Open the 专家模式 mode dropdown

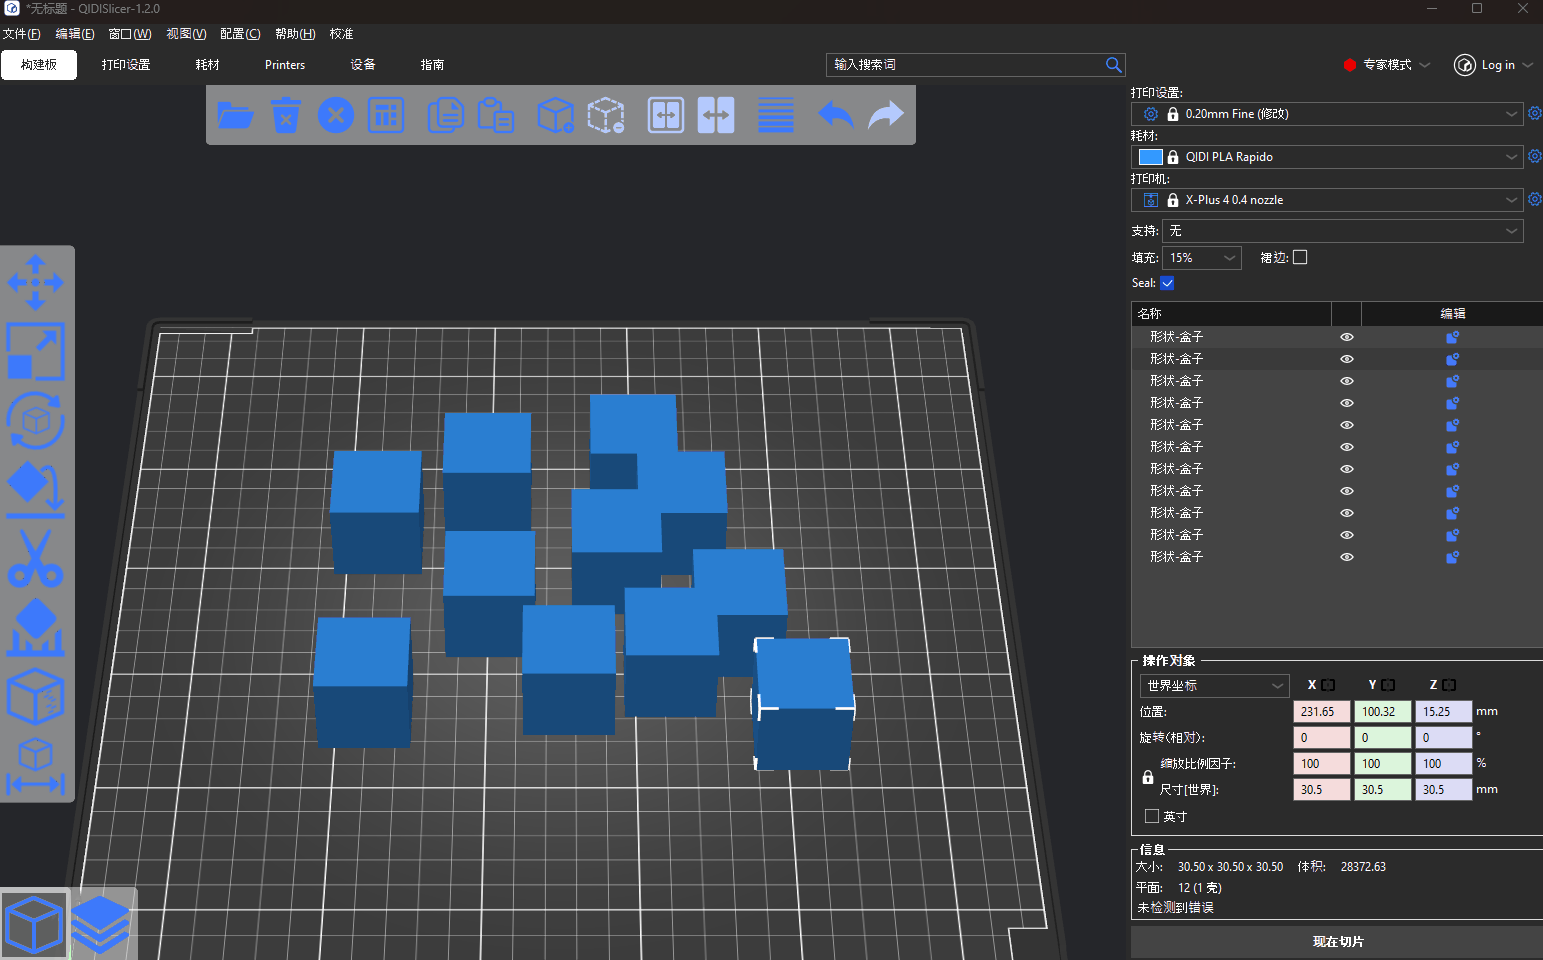1388,65
